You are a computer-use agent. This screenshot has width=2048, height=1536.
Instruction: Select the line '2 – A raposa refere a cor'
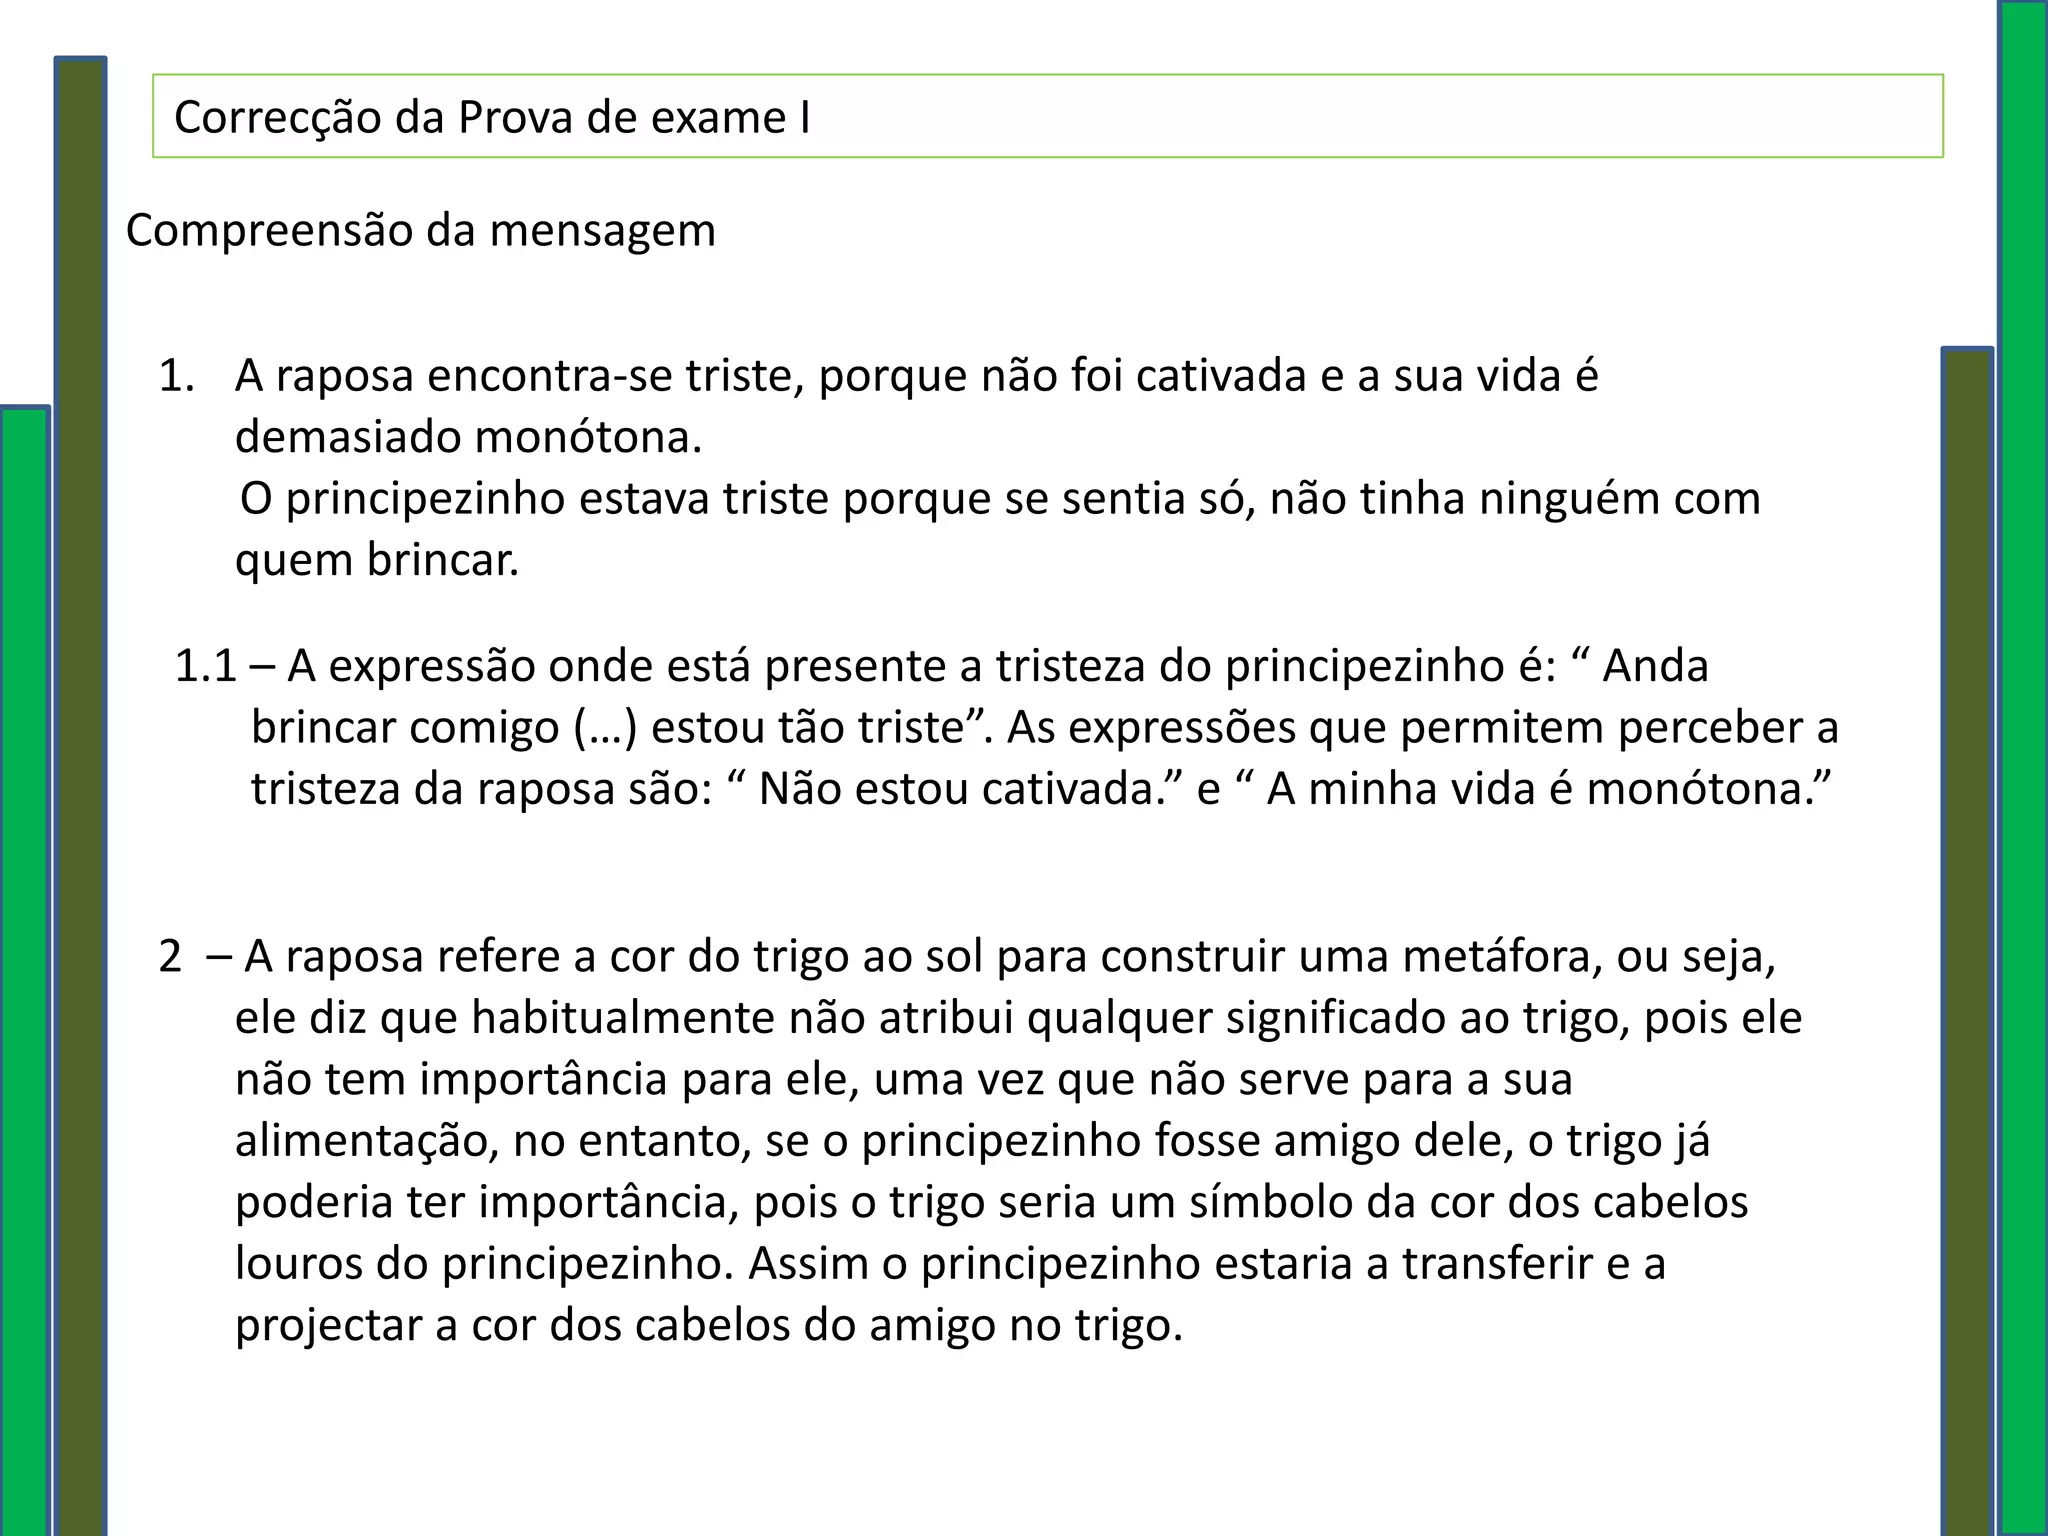tap(967, 957)
